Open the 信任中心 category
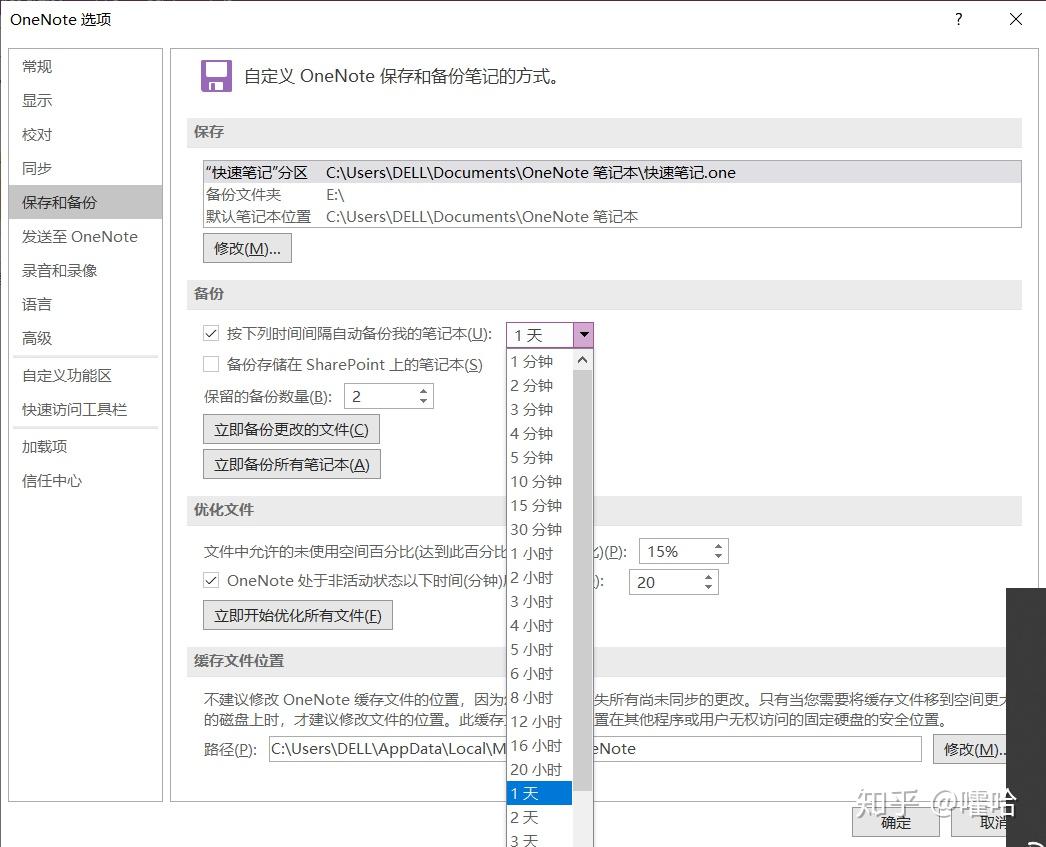 tap(85, 481)
